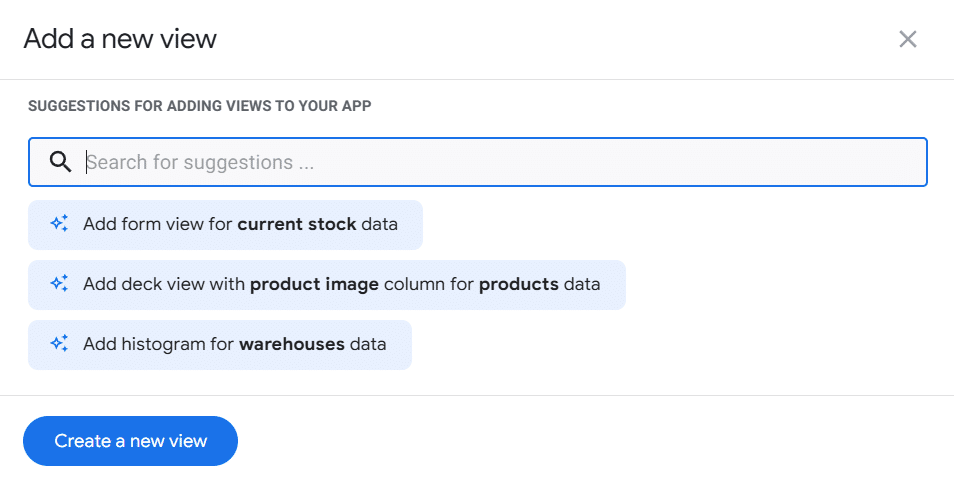Select the bold 'product image' text
954x484 pixels.
[314, 284]
